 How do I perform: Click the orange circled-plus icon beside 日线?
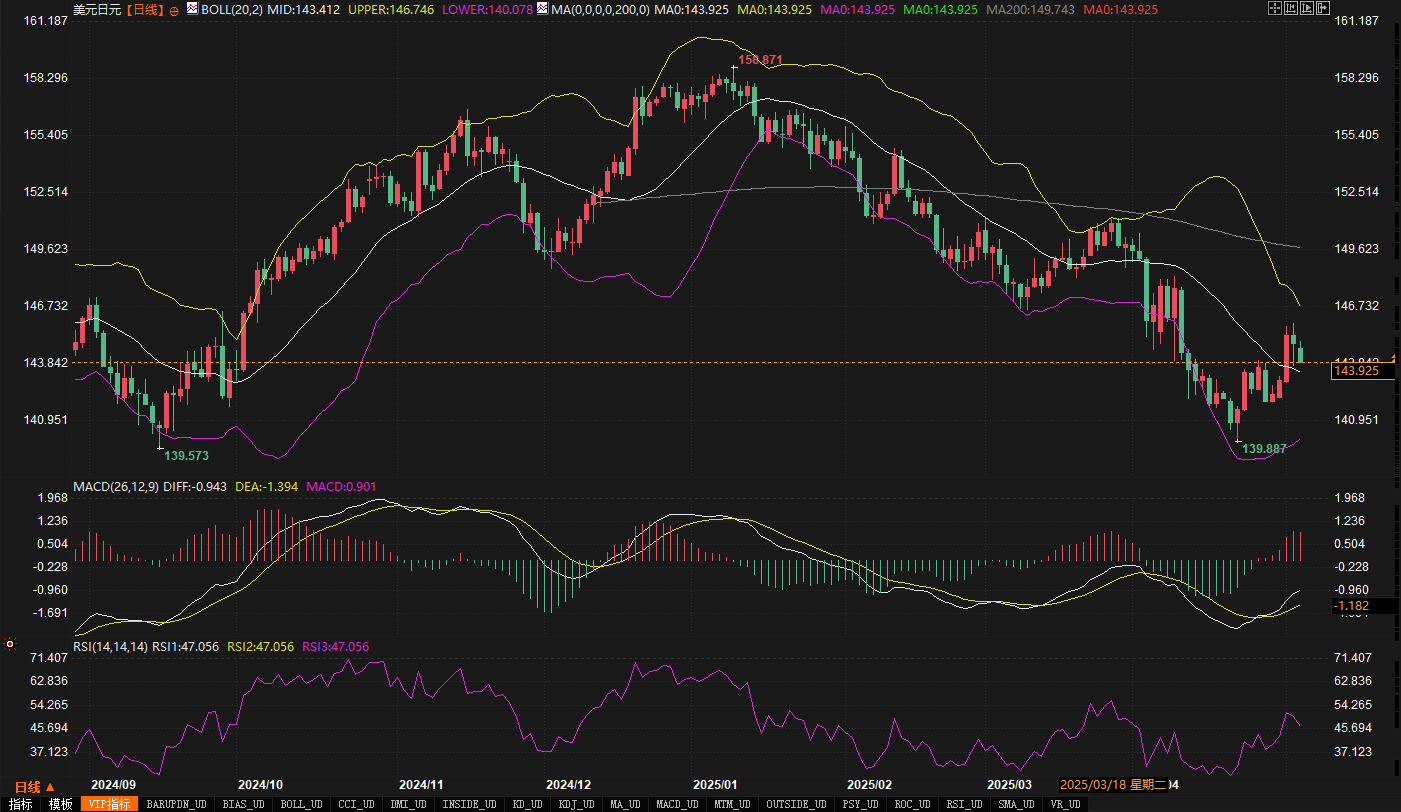coord(175,9)
